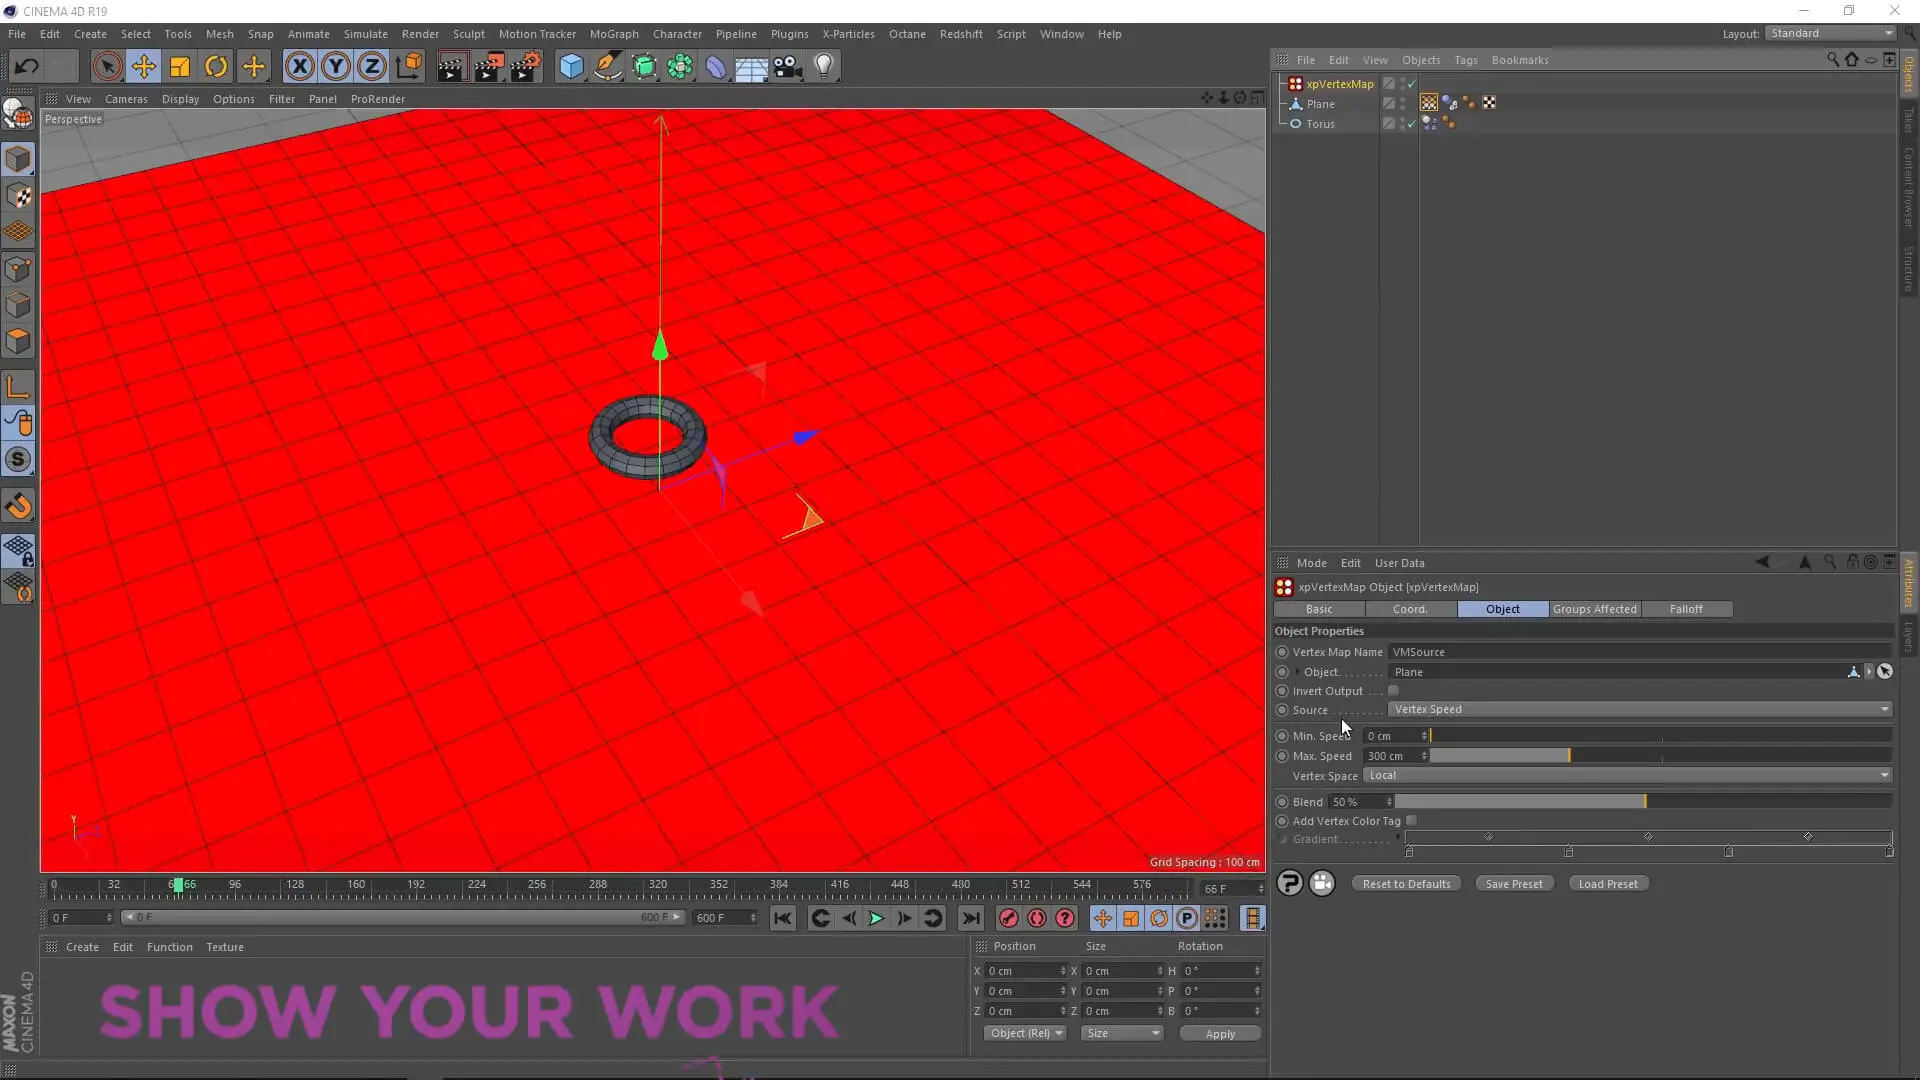Image resolution: width=1920 pixels, height=1080 pixels.
Task: Toggle Y axis lock
Action: coord(335,67)
